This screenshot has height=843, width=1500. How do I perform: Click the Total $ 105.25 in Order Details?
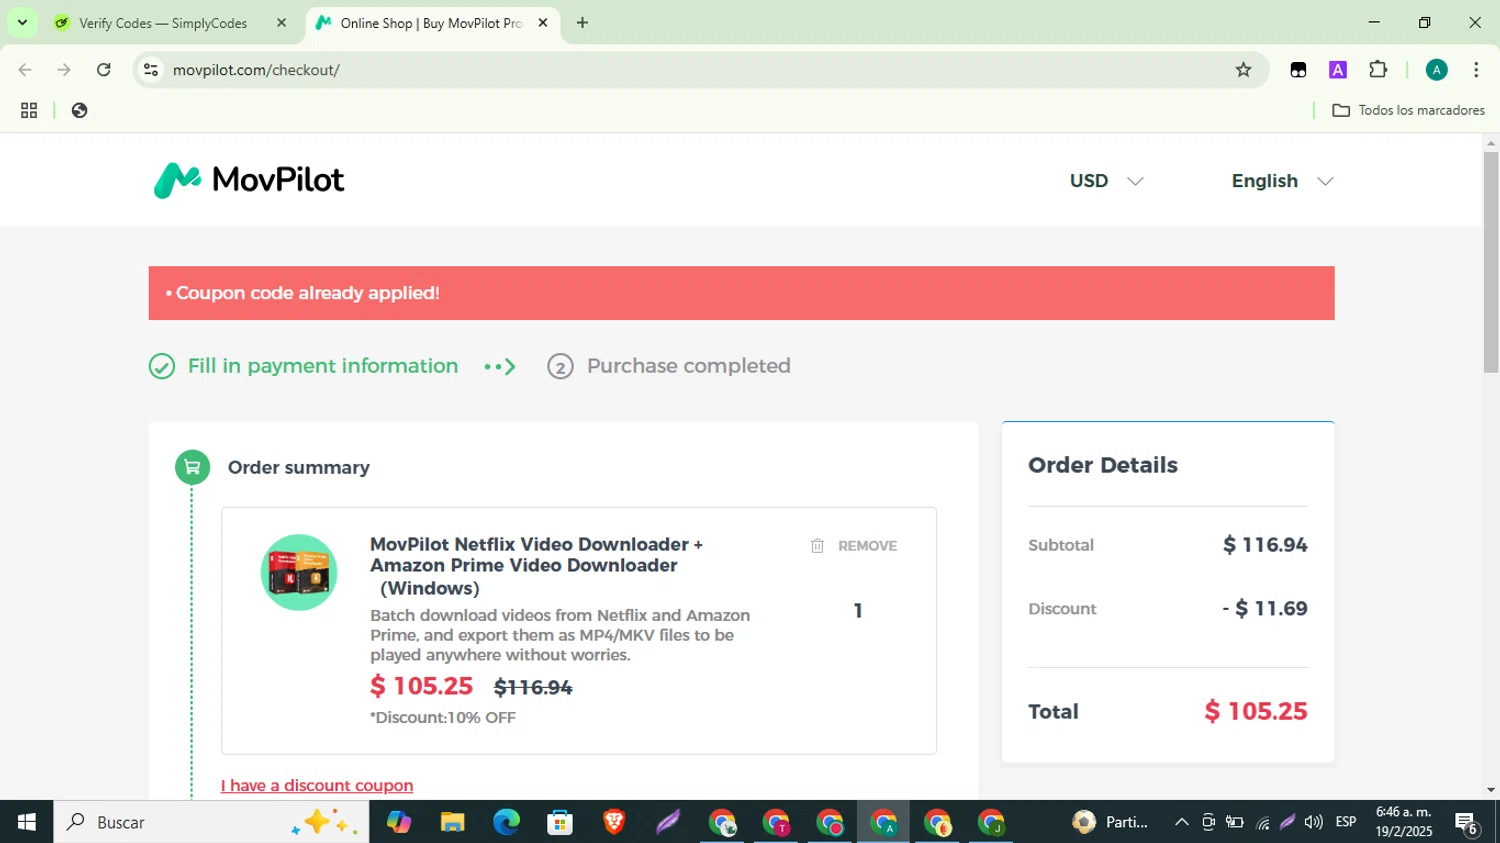(x=1256, y=711)
